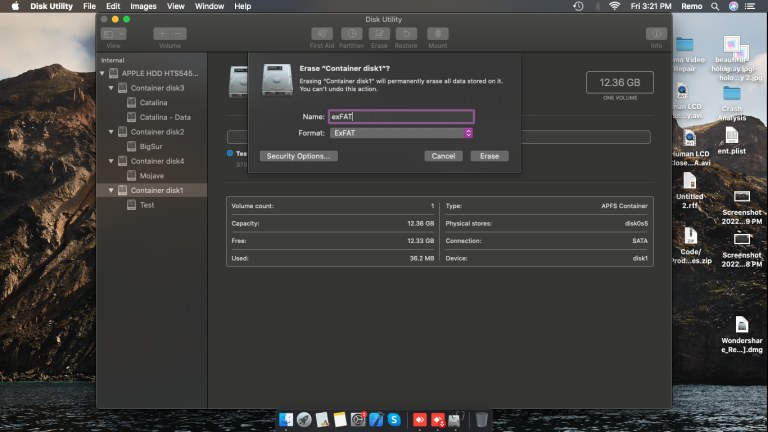Open the Info toolbar icon
The image size is (768, 432).
656,34
